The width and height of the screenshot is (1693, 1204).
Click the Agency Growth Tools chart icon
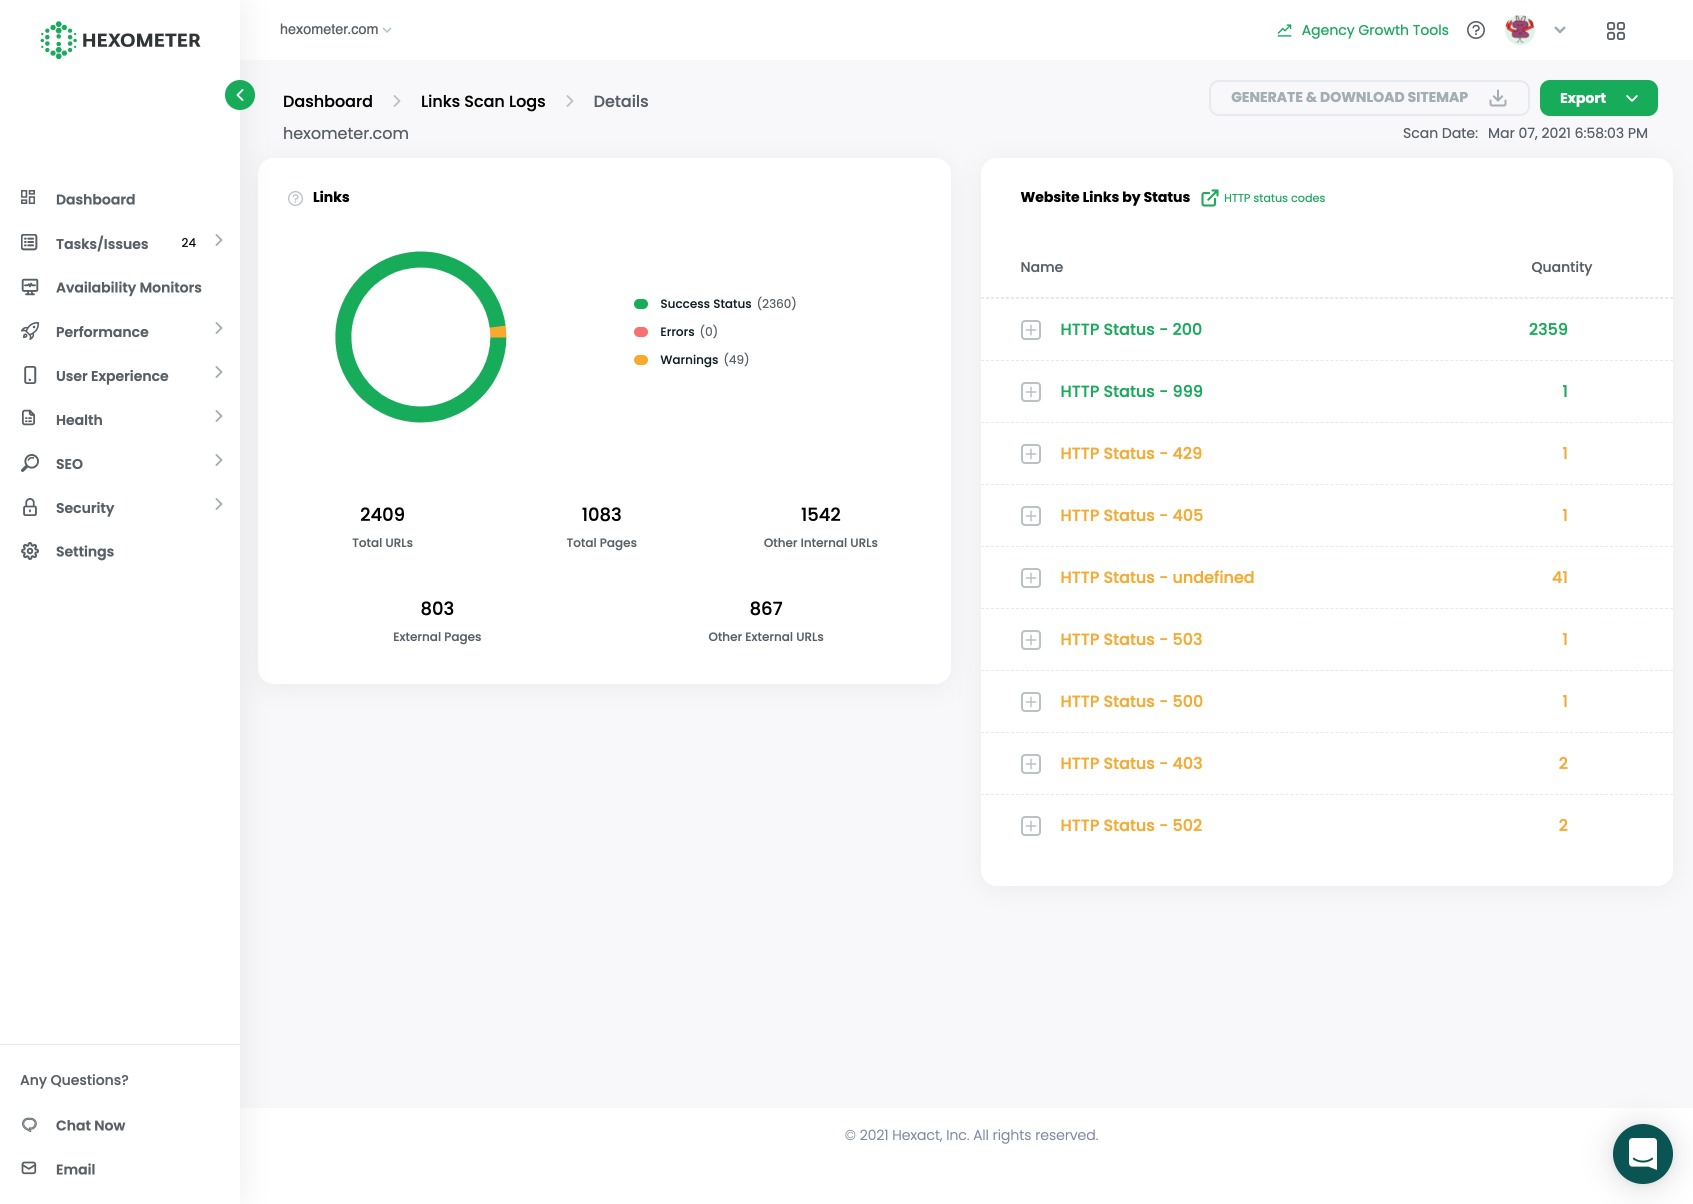(x=1285, y=30)
